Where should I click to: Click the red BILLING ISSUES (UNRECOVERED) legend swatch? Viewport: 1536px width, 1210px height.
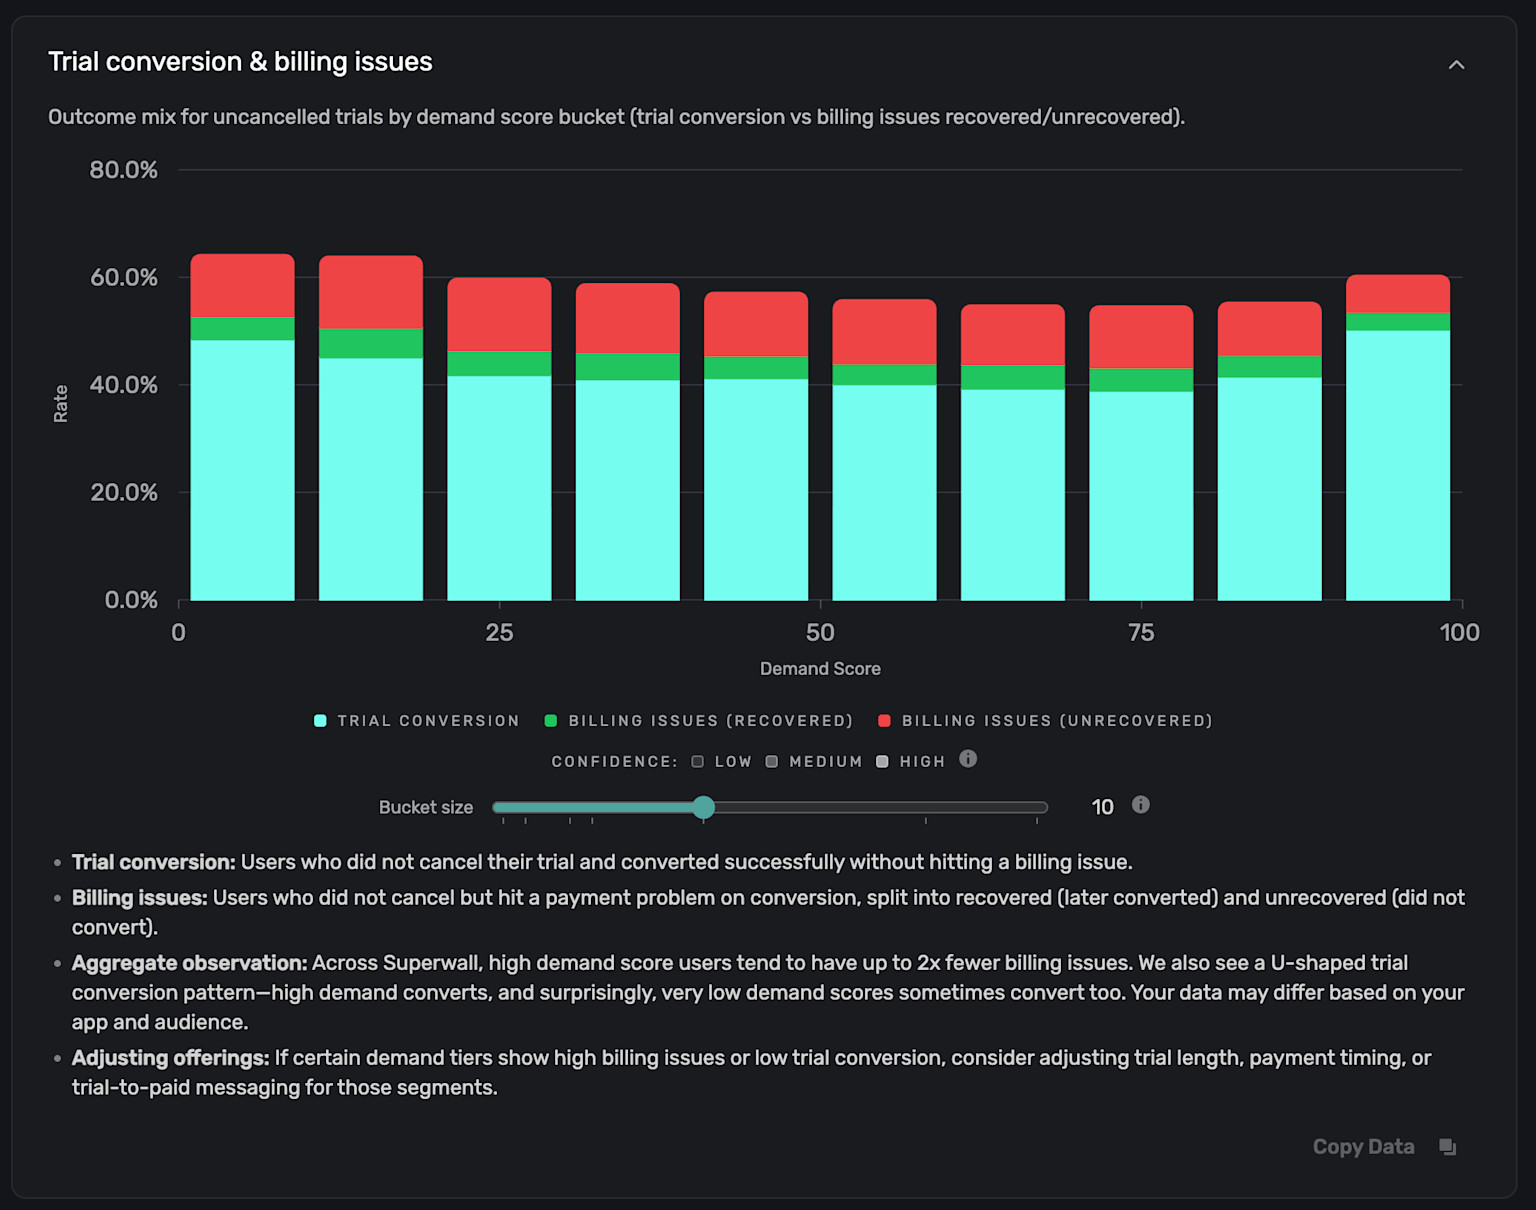(x=885, y=720)
